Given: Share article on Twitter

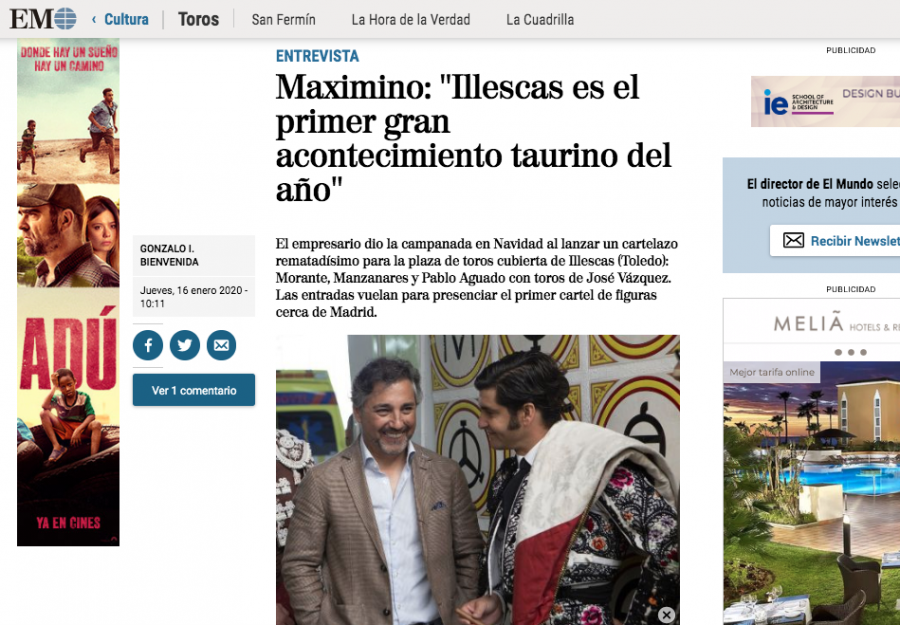Looking at the screenshot, I should click(185, 346).
